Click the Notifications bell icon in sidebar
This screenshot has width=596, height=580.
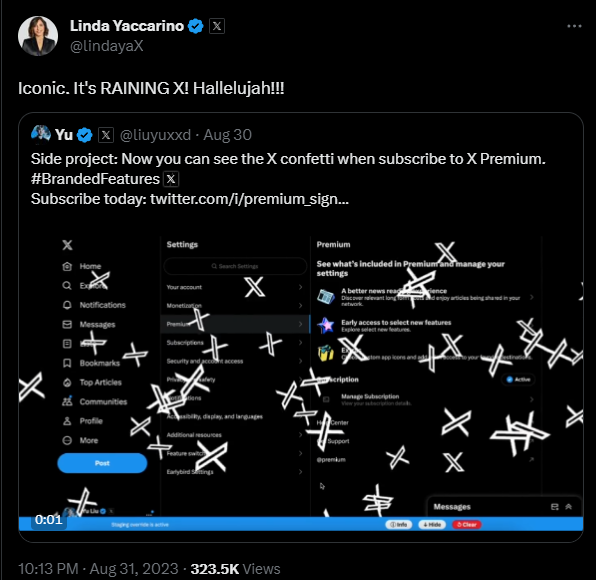click(67, 305)
